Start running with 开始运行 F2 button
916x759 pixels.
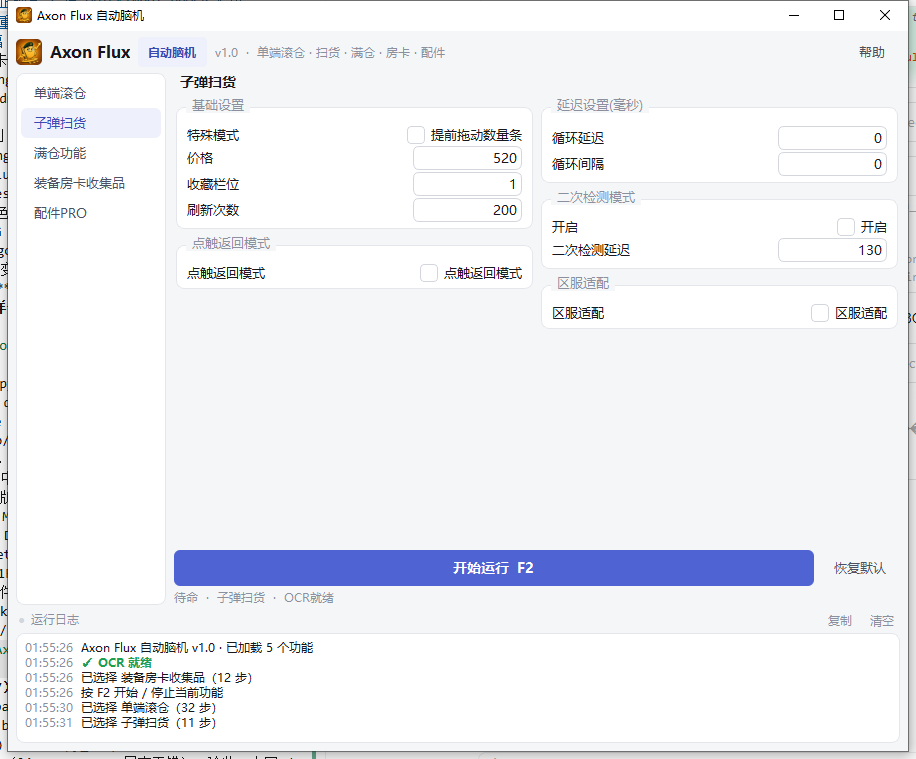[x=494, y=568]
